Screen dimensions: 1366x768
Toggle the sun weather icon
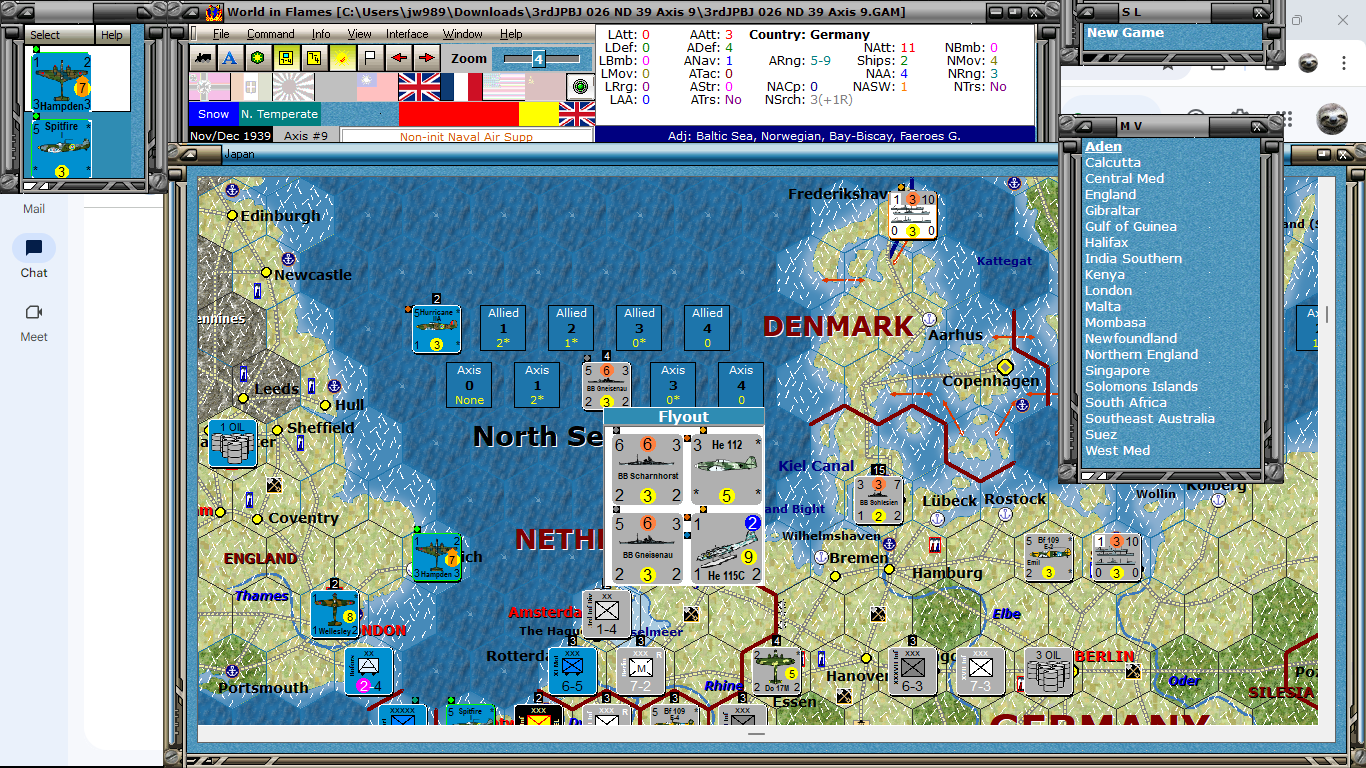[x=341, y=58]
